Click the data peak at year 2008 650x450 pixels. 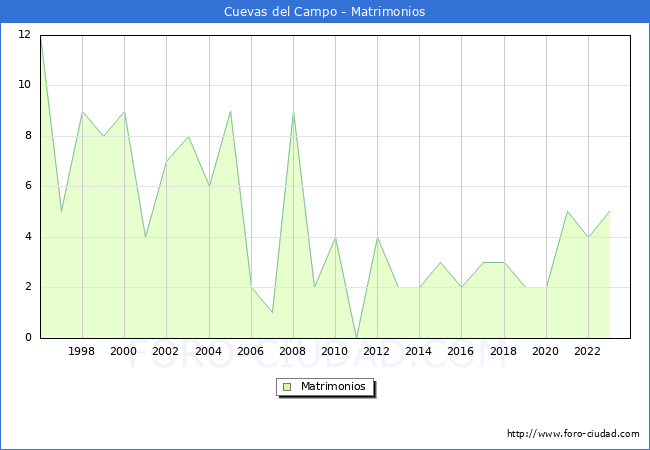[293, 111]
